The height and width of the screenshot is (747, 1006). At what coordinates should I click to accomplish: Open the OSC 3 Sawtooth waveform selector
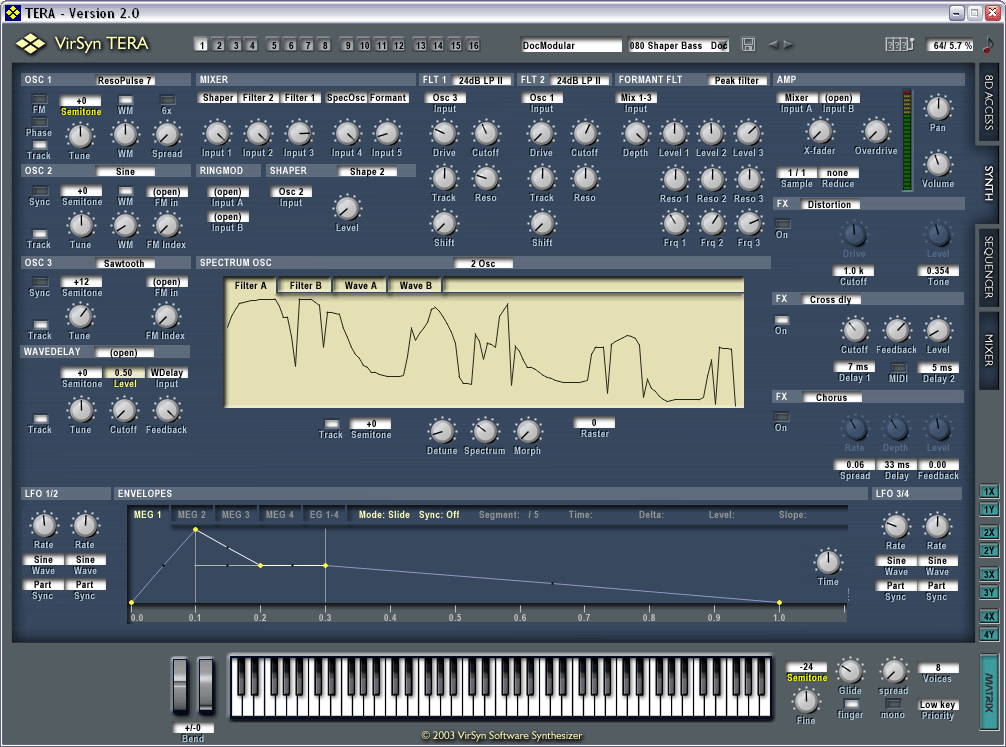pyautogui.click(x=124, y=263)
